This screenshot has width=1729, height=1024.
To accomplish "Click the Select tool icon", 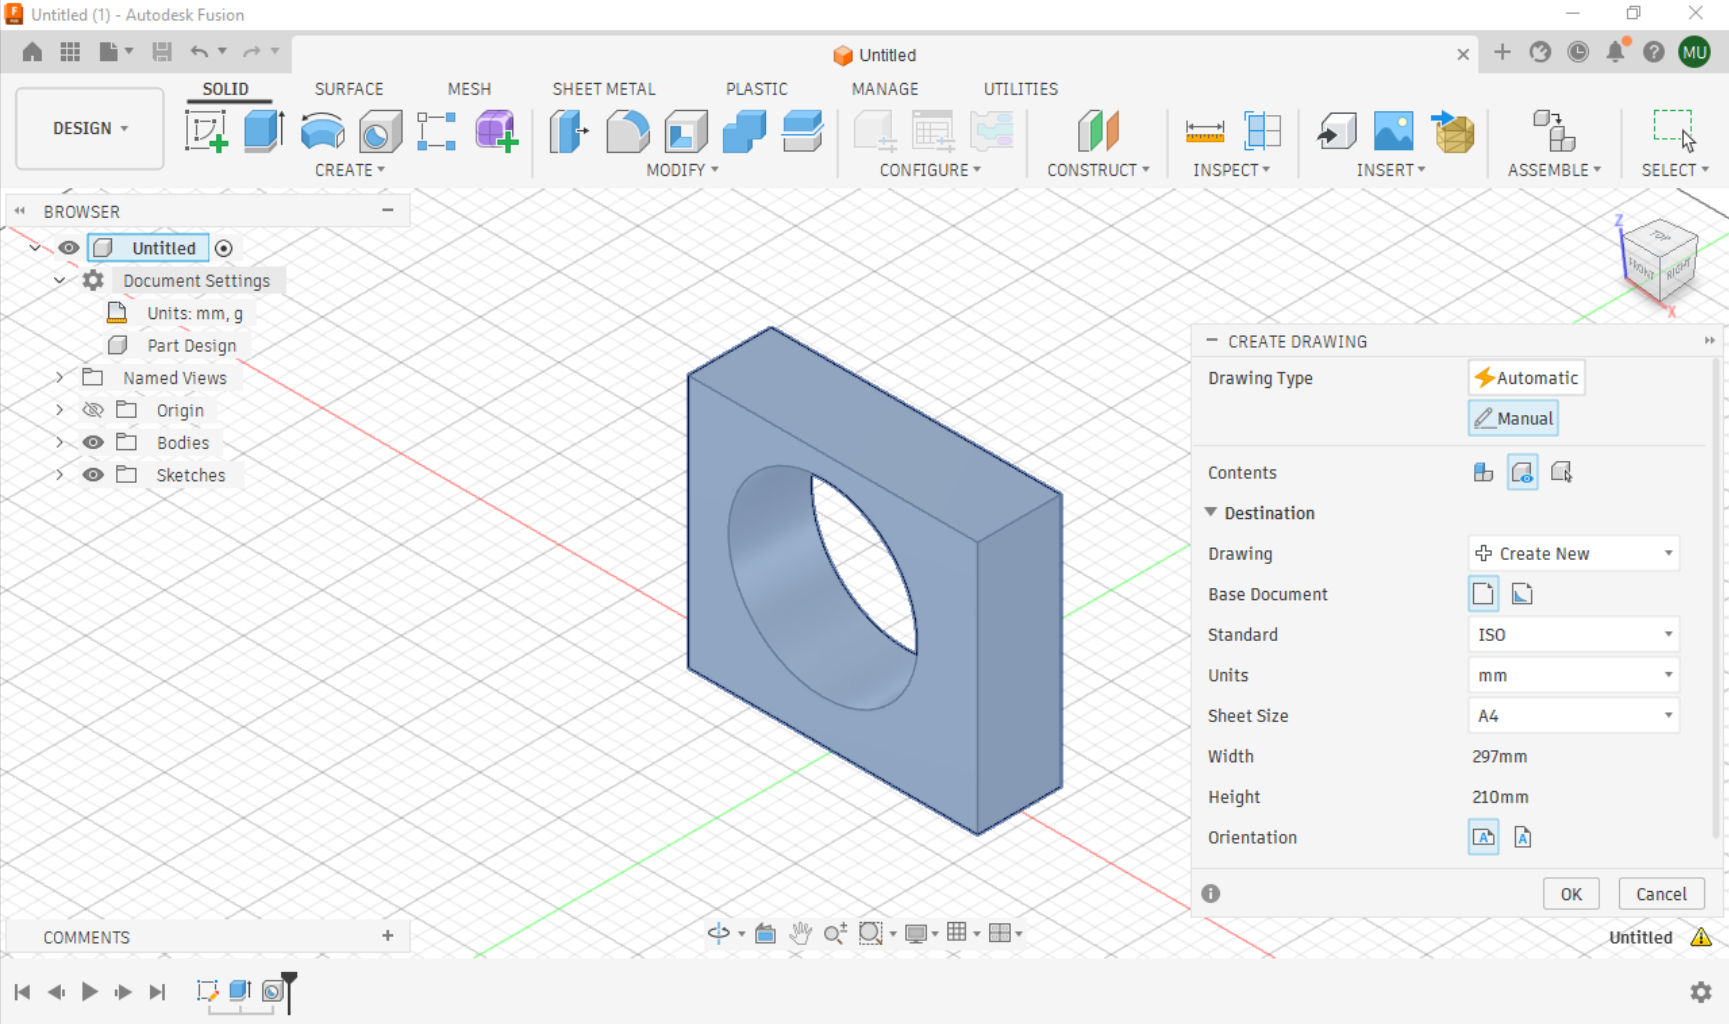I will [1675, 131].
